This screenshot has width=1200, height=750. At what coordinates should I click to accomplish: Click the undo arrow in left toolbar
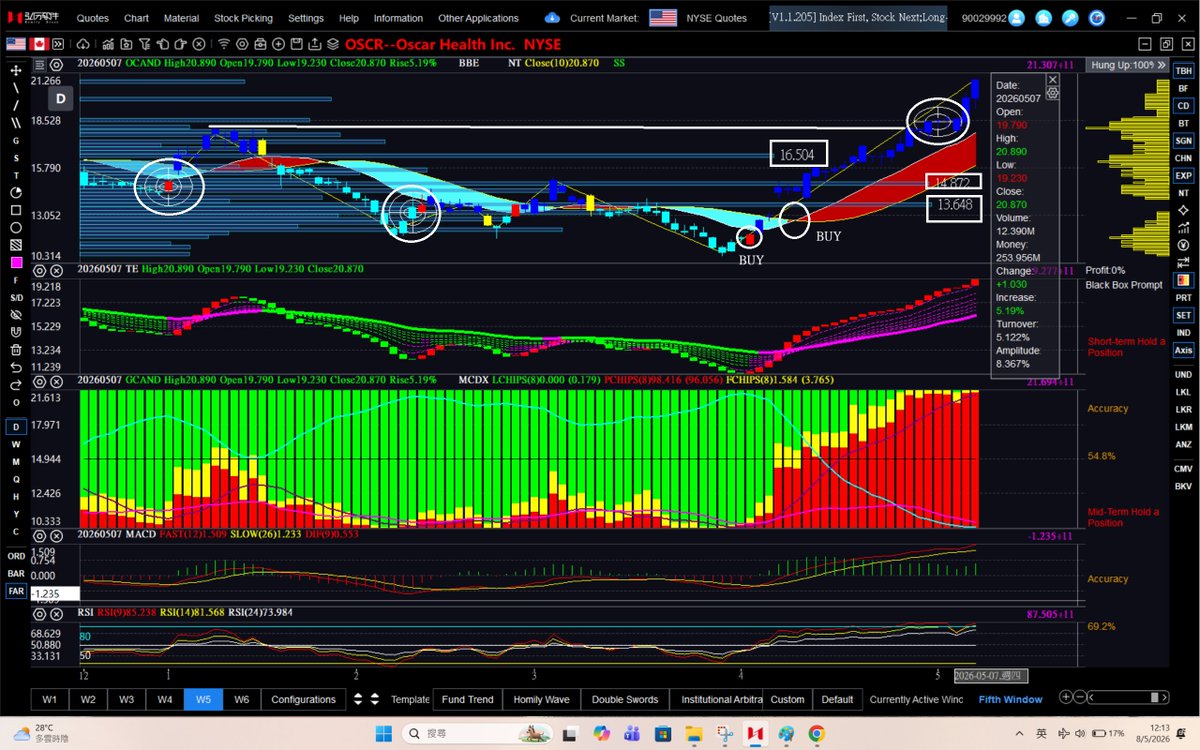pos(16,367)
